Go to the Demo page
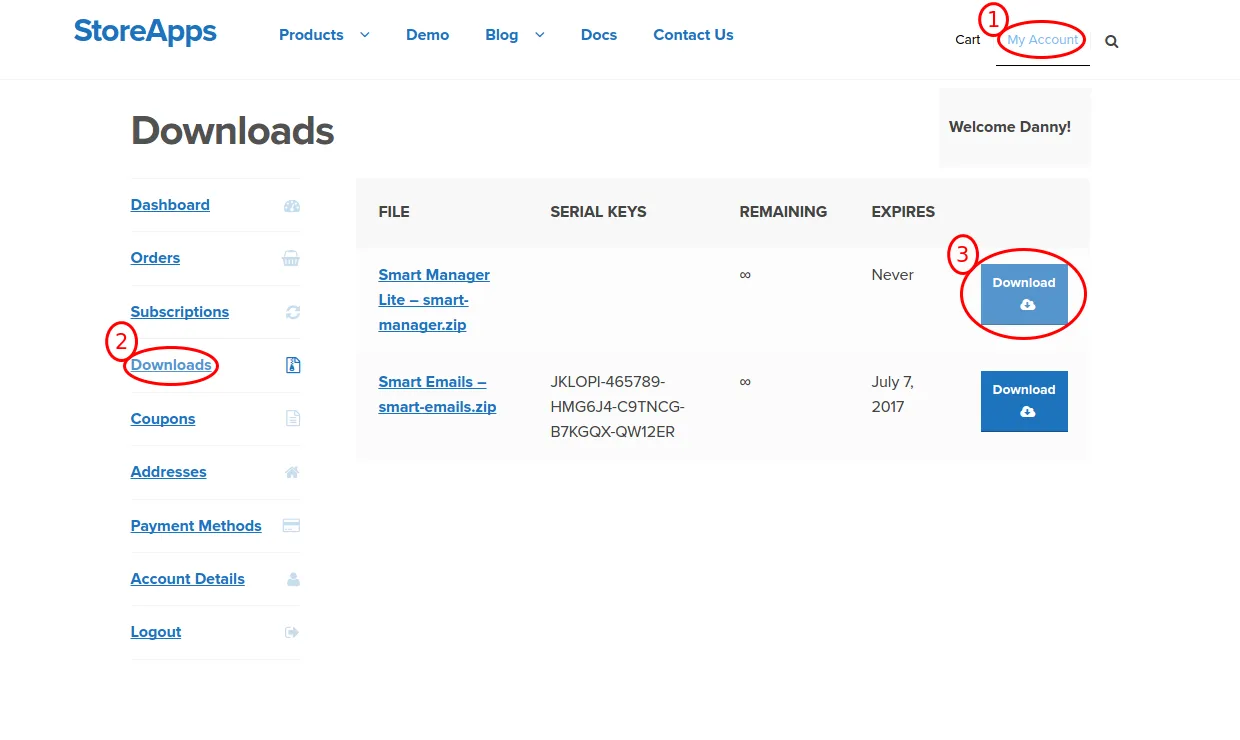Screen dimensions: 1240x740 [x=427, y=35]
